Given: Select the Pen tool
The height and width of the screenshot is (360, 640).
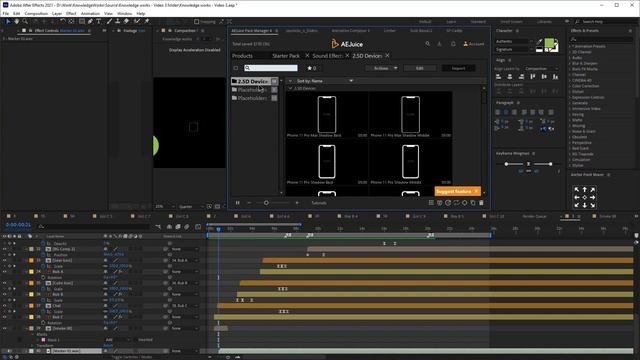Looking at the screenshot, I should (x=90, y=21).
